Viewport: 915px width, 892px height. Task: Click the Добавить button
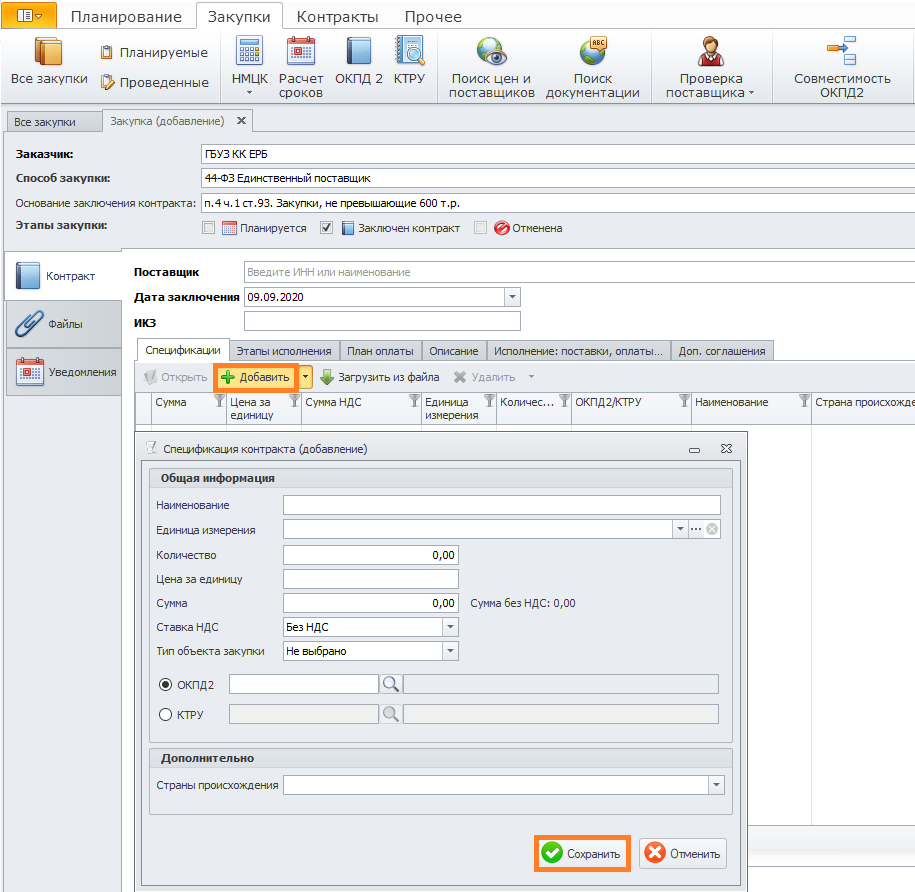(x=256, y=377)
